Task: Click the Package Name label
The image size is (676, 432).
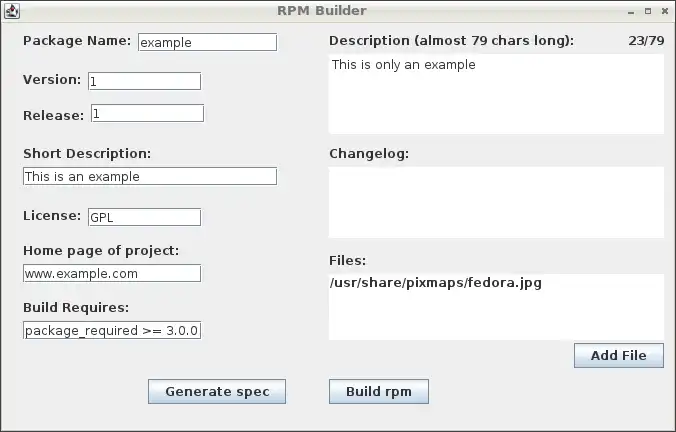Action: [77, 41]
